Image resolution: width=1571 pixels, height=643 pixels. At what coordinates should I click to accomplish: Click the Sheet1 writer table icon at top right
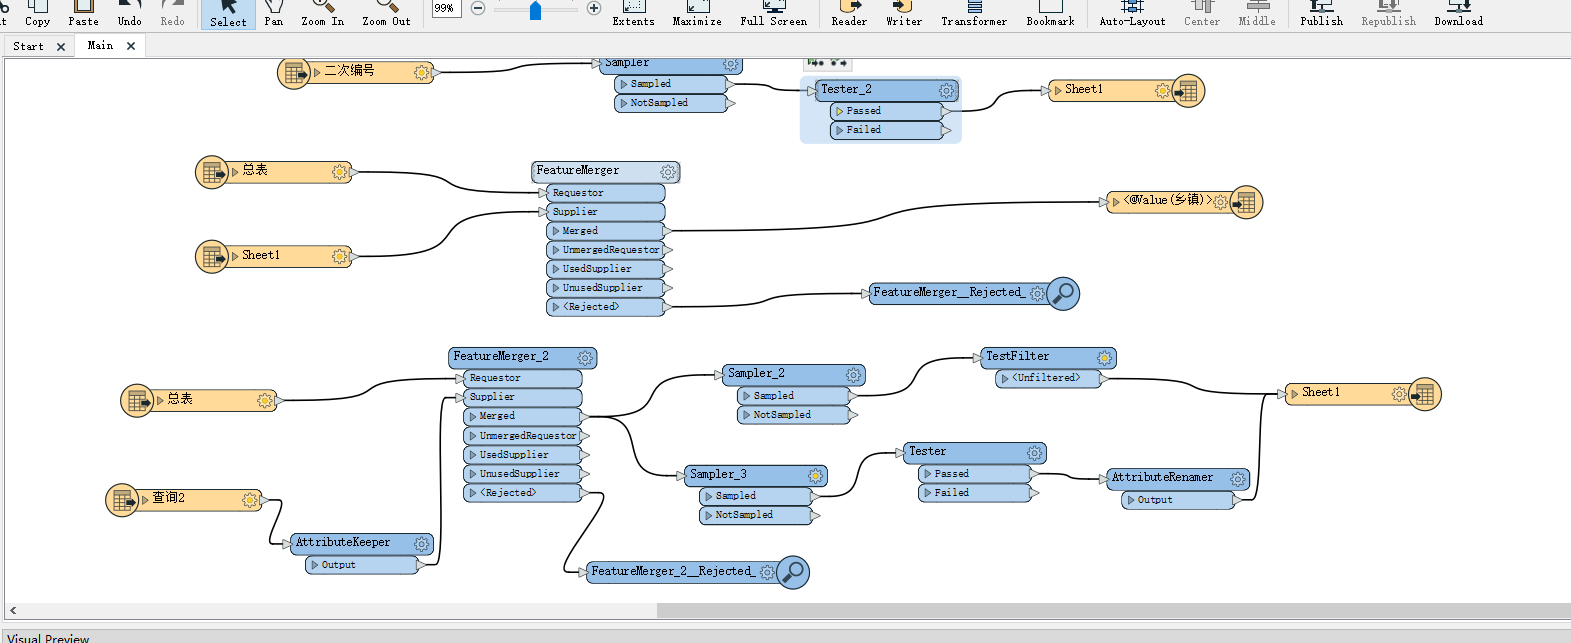pyautogui.click(x=1188, y=91)
